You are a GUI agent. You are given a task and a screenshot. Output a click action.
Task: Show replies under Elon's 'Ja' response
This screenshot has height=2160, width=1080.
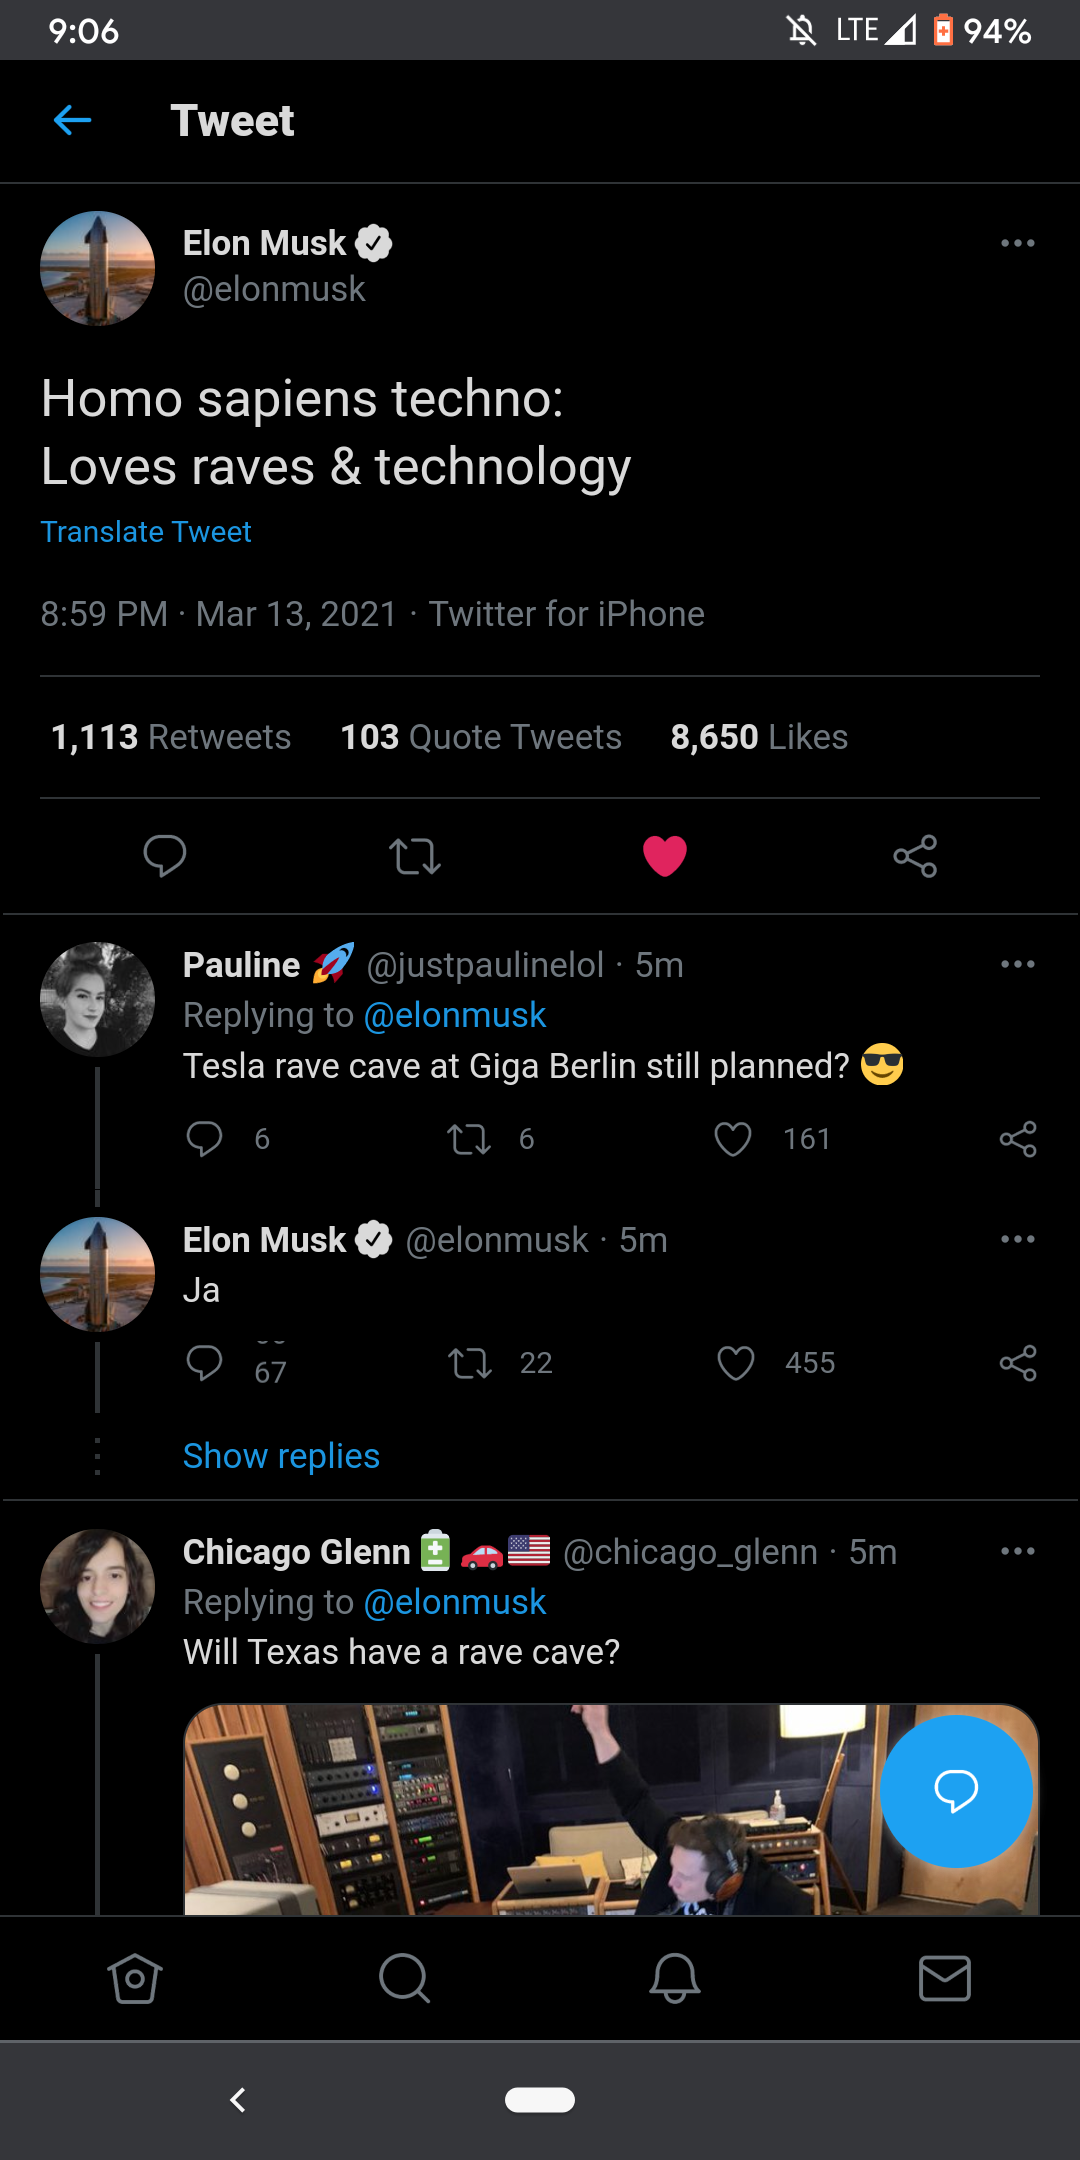point(280,1456)
